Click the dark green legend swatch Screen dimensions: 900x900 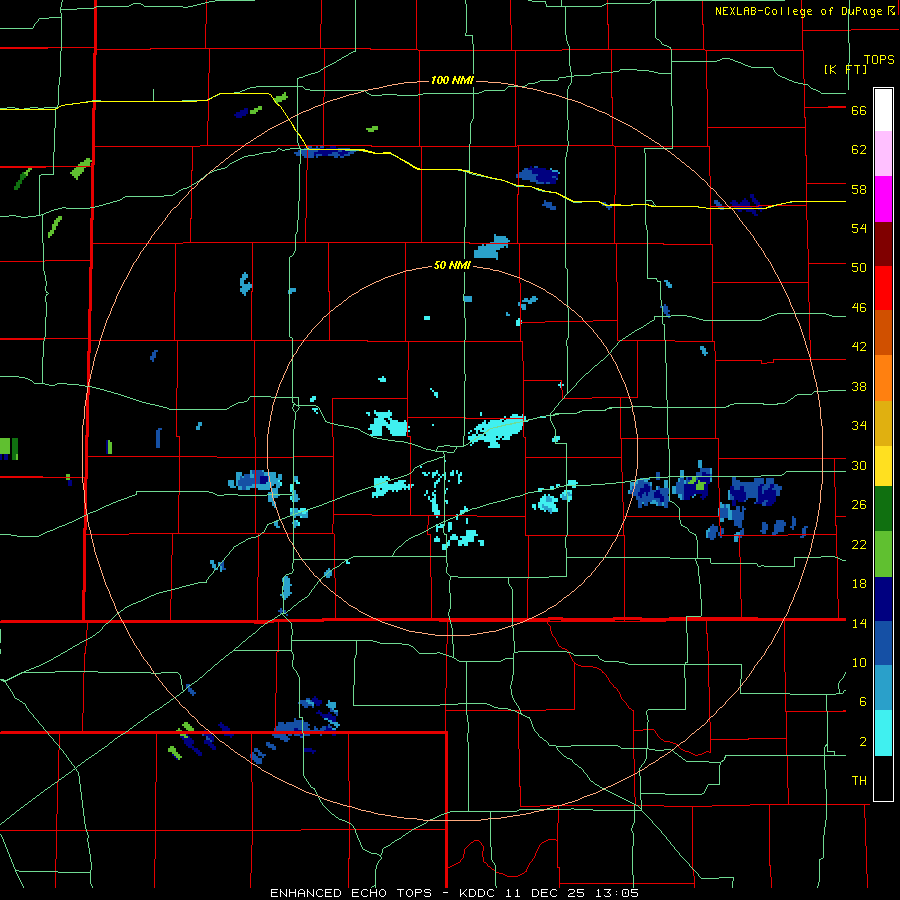883,509
